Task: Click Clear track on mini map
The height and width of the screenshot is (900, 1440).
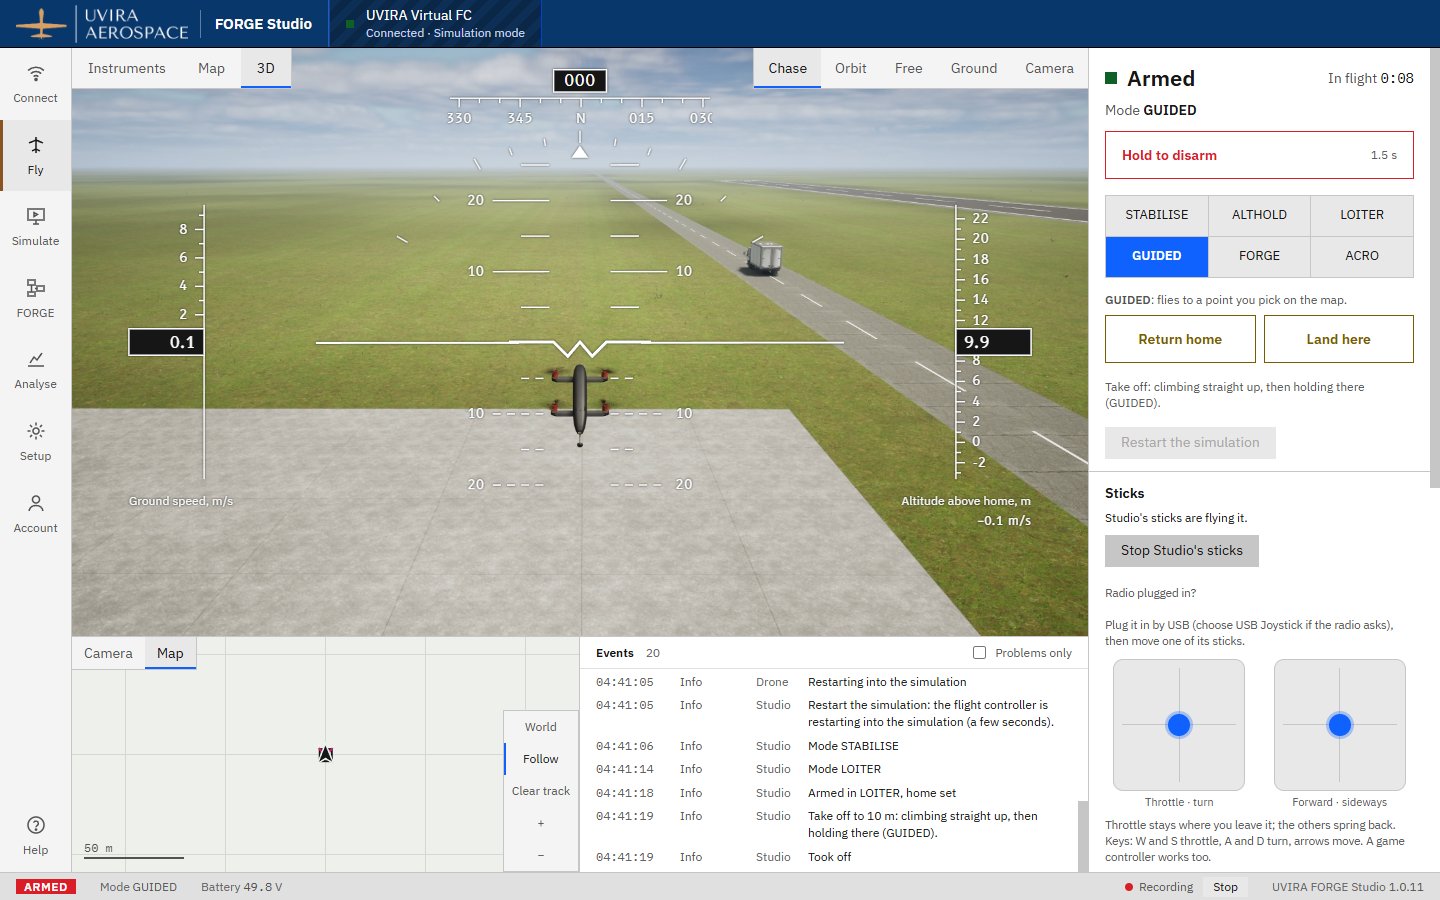Action: (x=541, y=791)
